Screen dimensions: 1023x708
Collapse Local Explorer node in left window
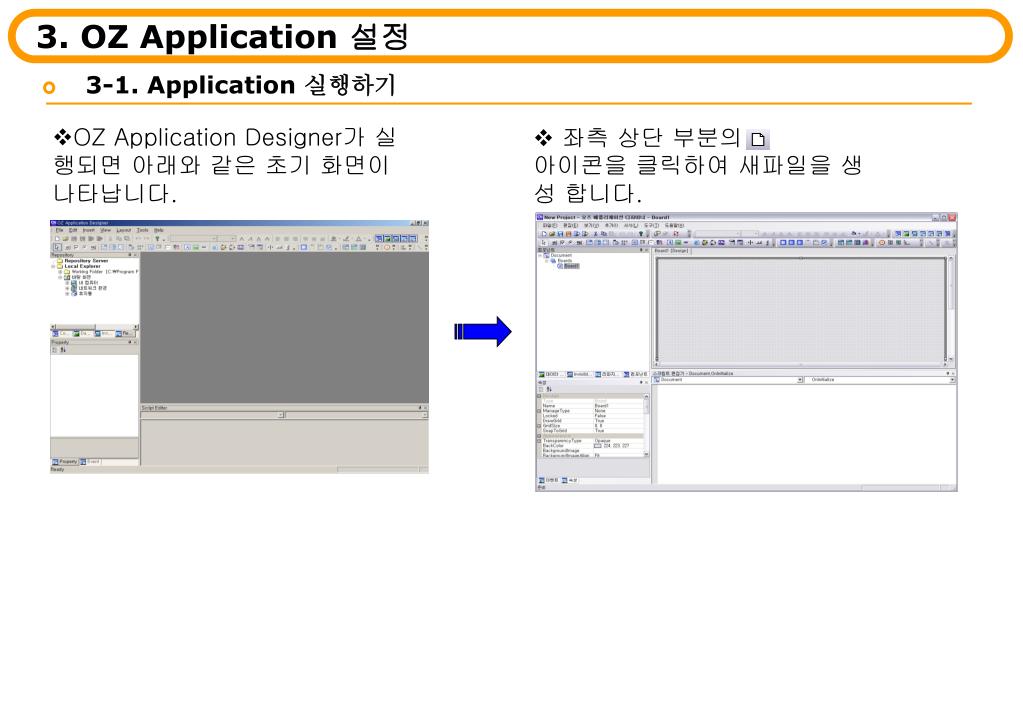point(53,266)
